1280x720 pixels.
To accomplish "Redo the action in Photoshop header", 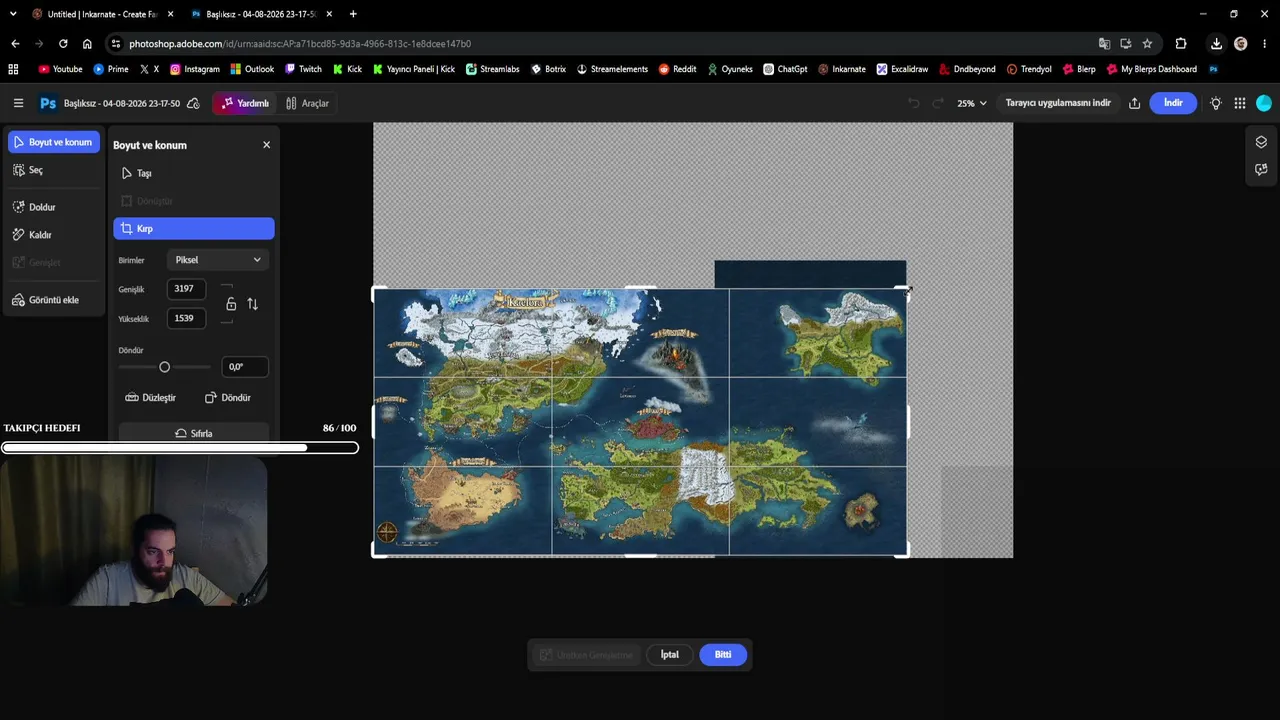I will tap(938, 103).
